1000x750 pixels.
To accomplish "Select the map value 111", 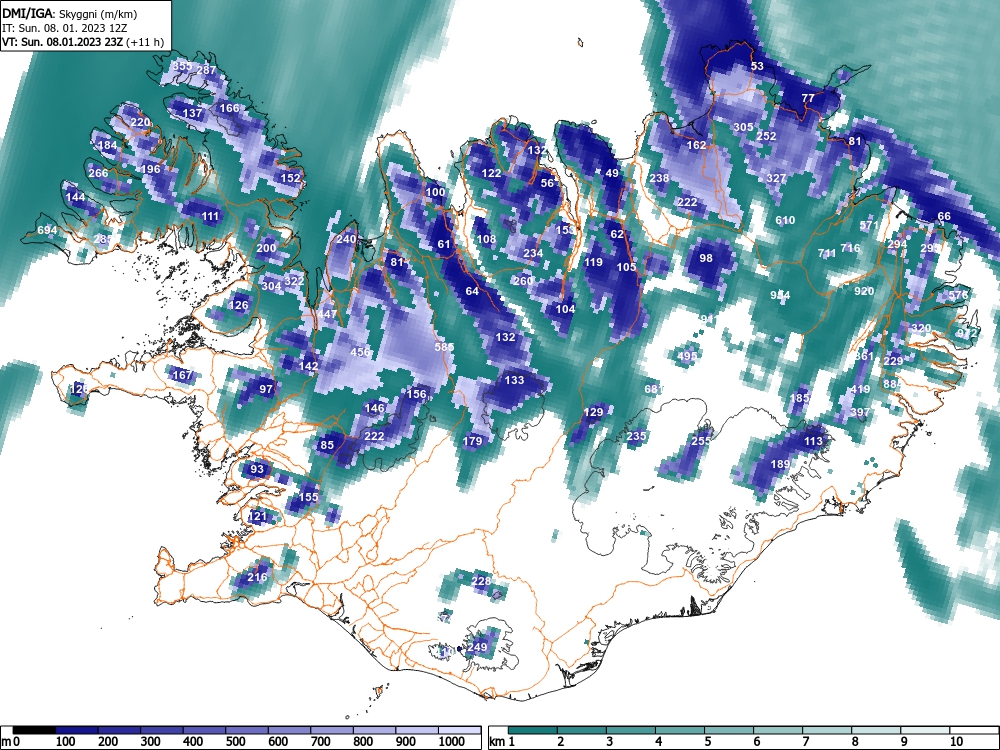I will pos(210,216).
